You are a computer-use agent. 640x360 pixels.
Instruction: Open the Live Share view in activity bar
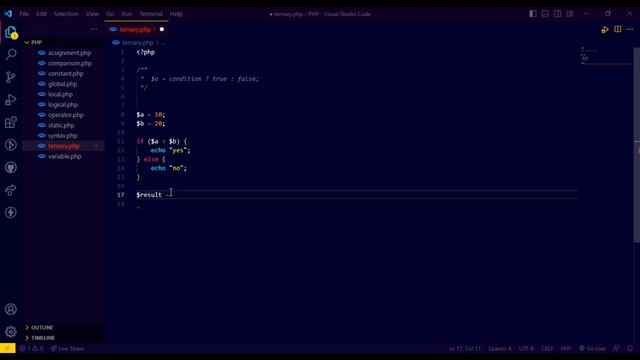click(x=11, y=190)
